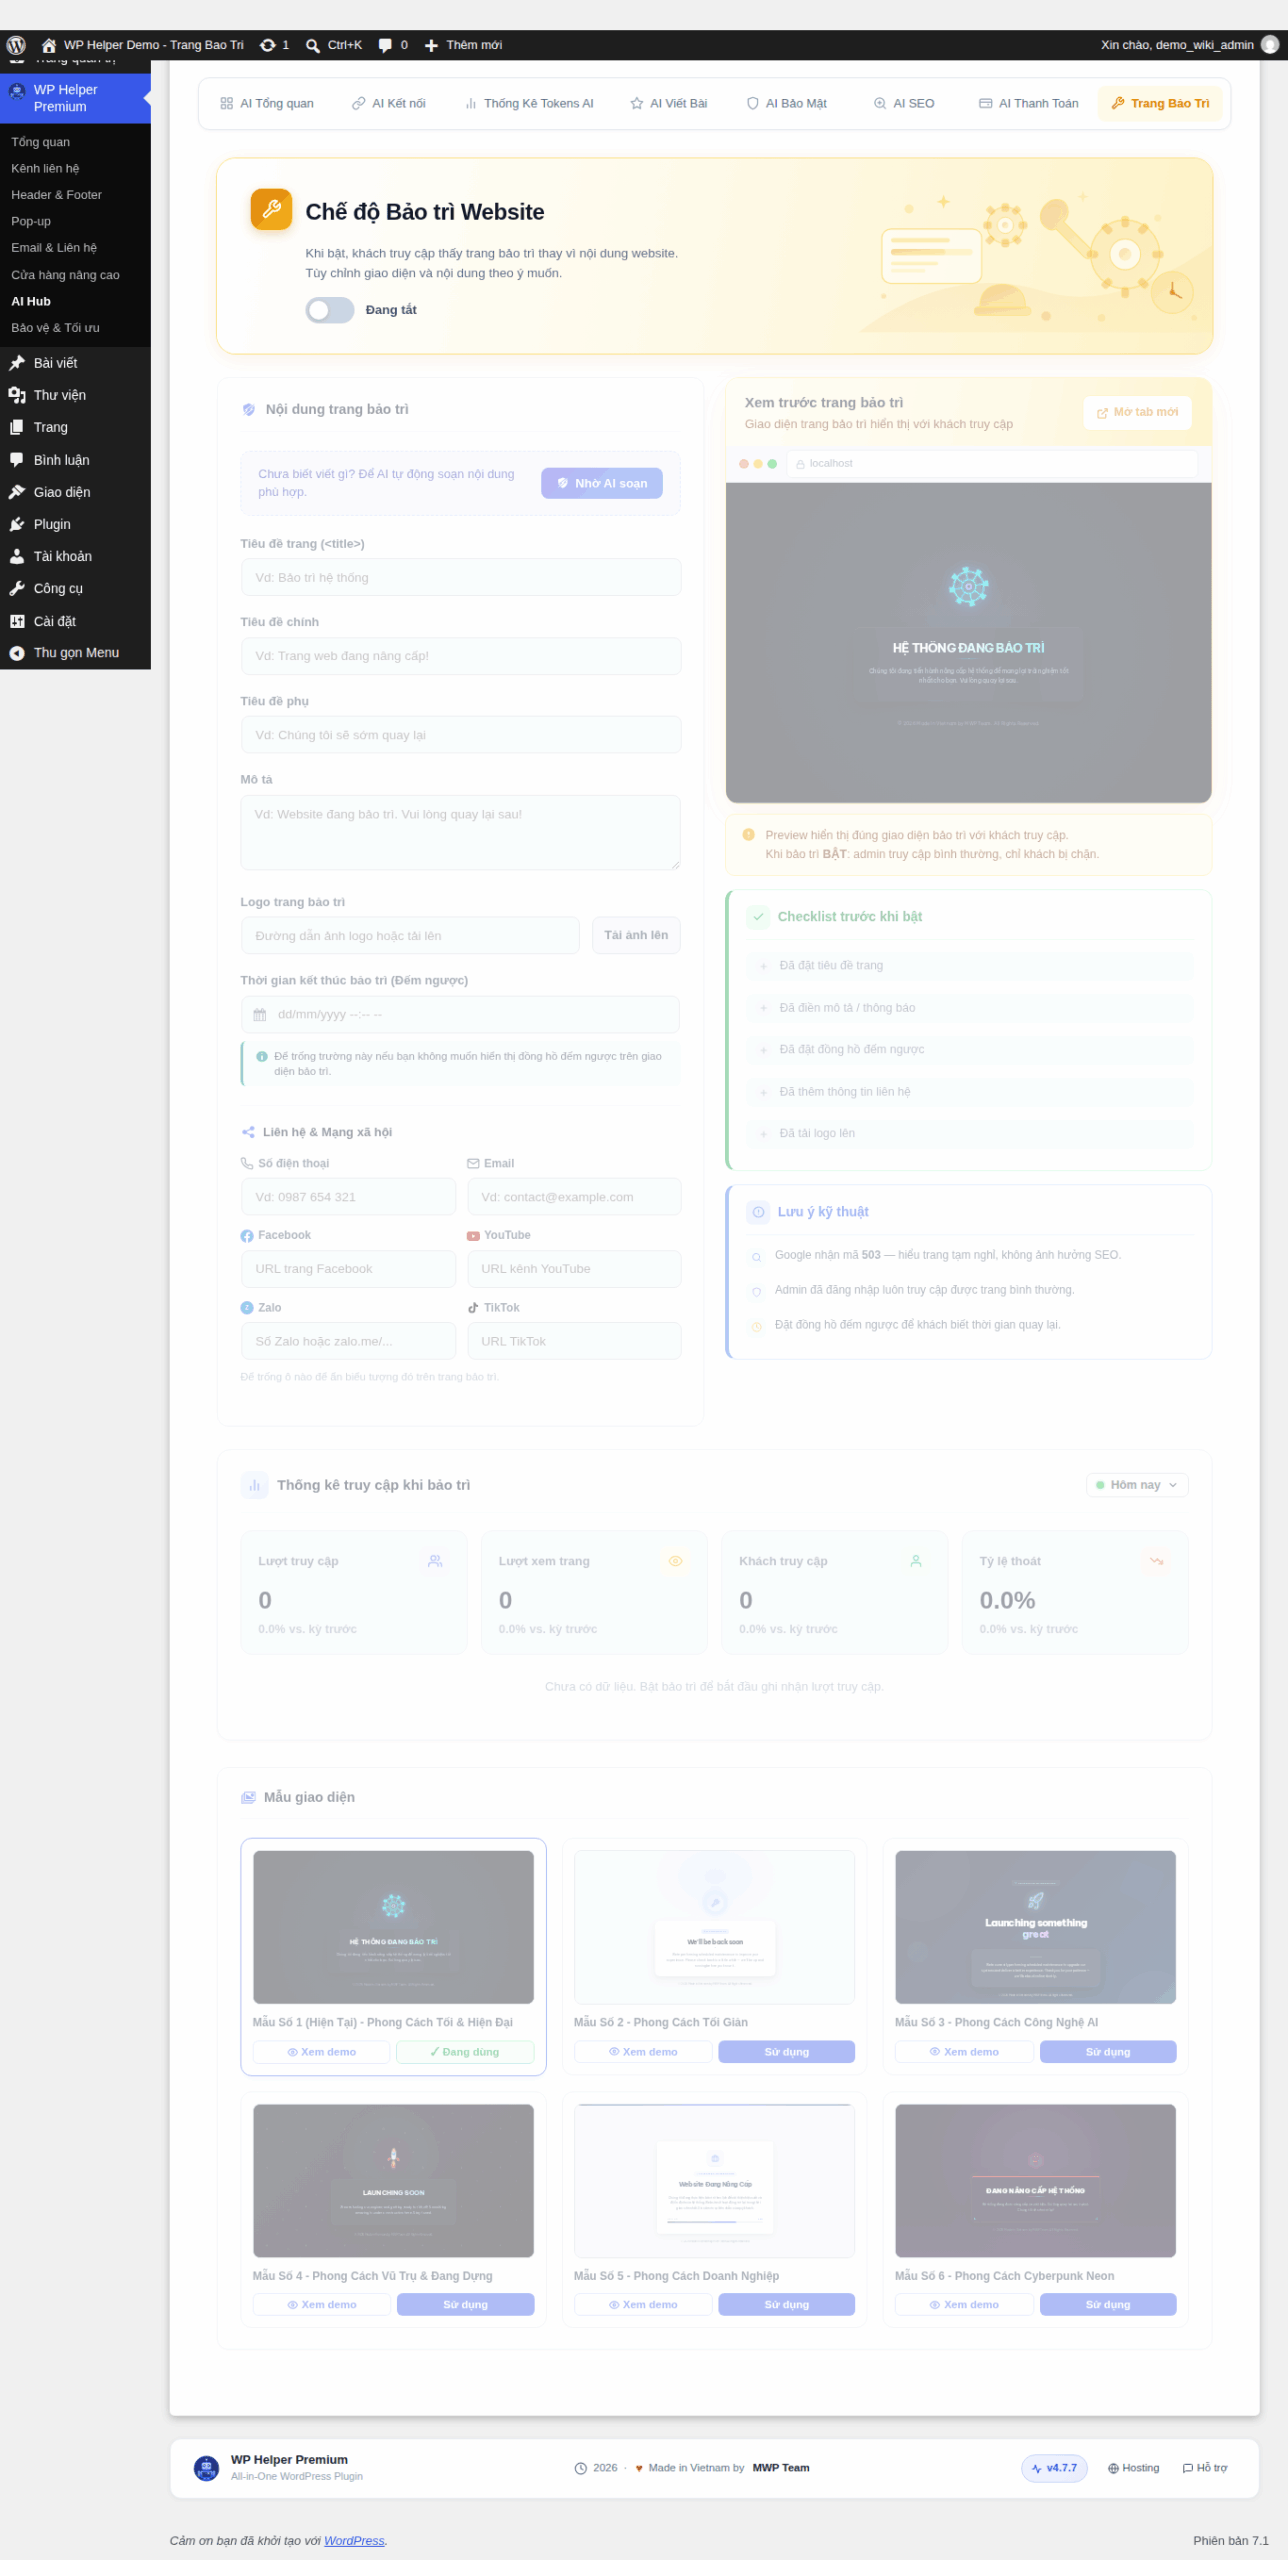Click the Plugin plug icon
The height and width of the screenshot is (2560, 1288).
[x=17, y=524]
